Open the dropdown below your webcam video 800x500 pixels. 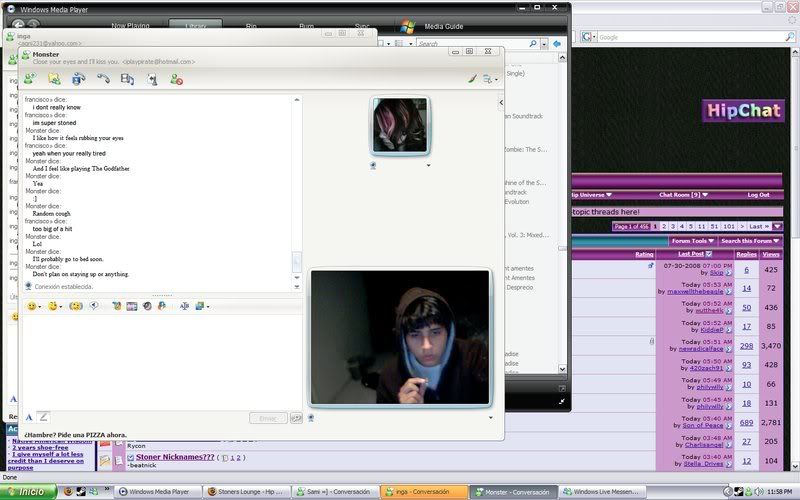[x=490, y=418]
